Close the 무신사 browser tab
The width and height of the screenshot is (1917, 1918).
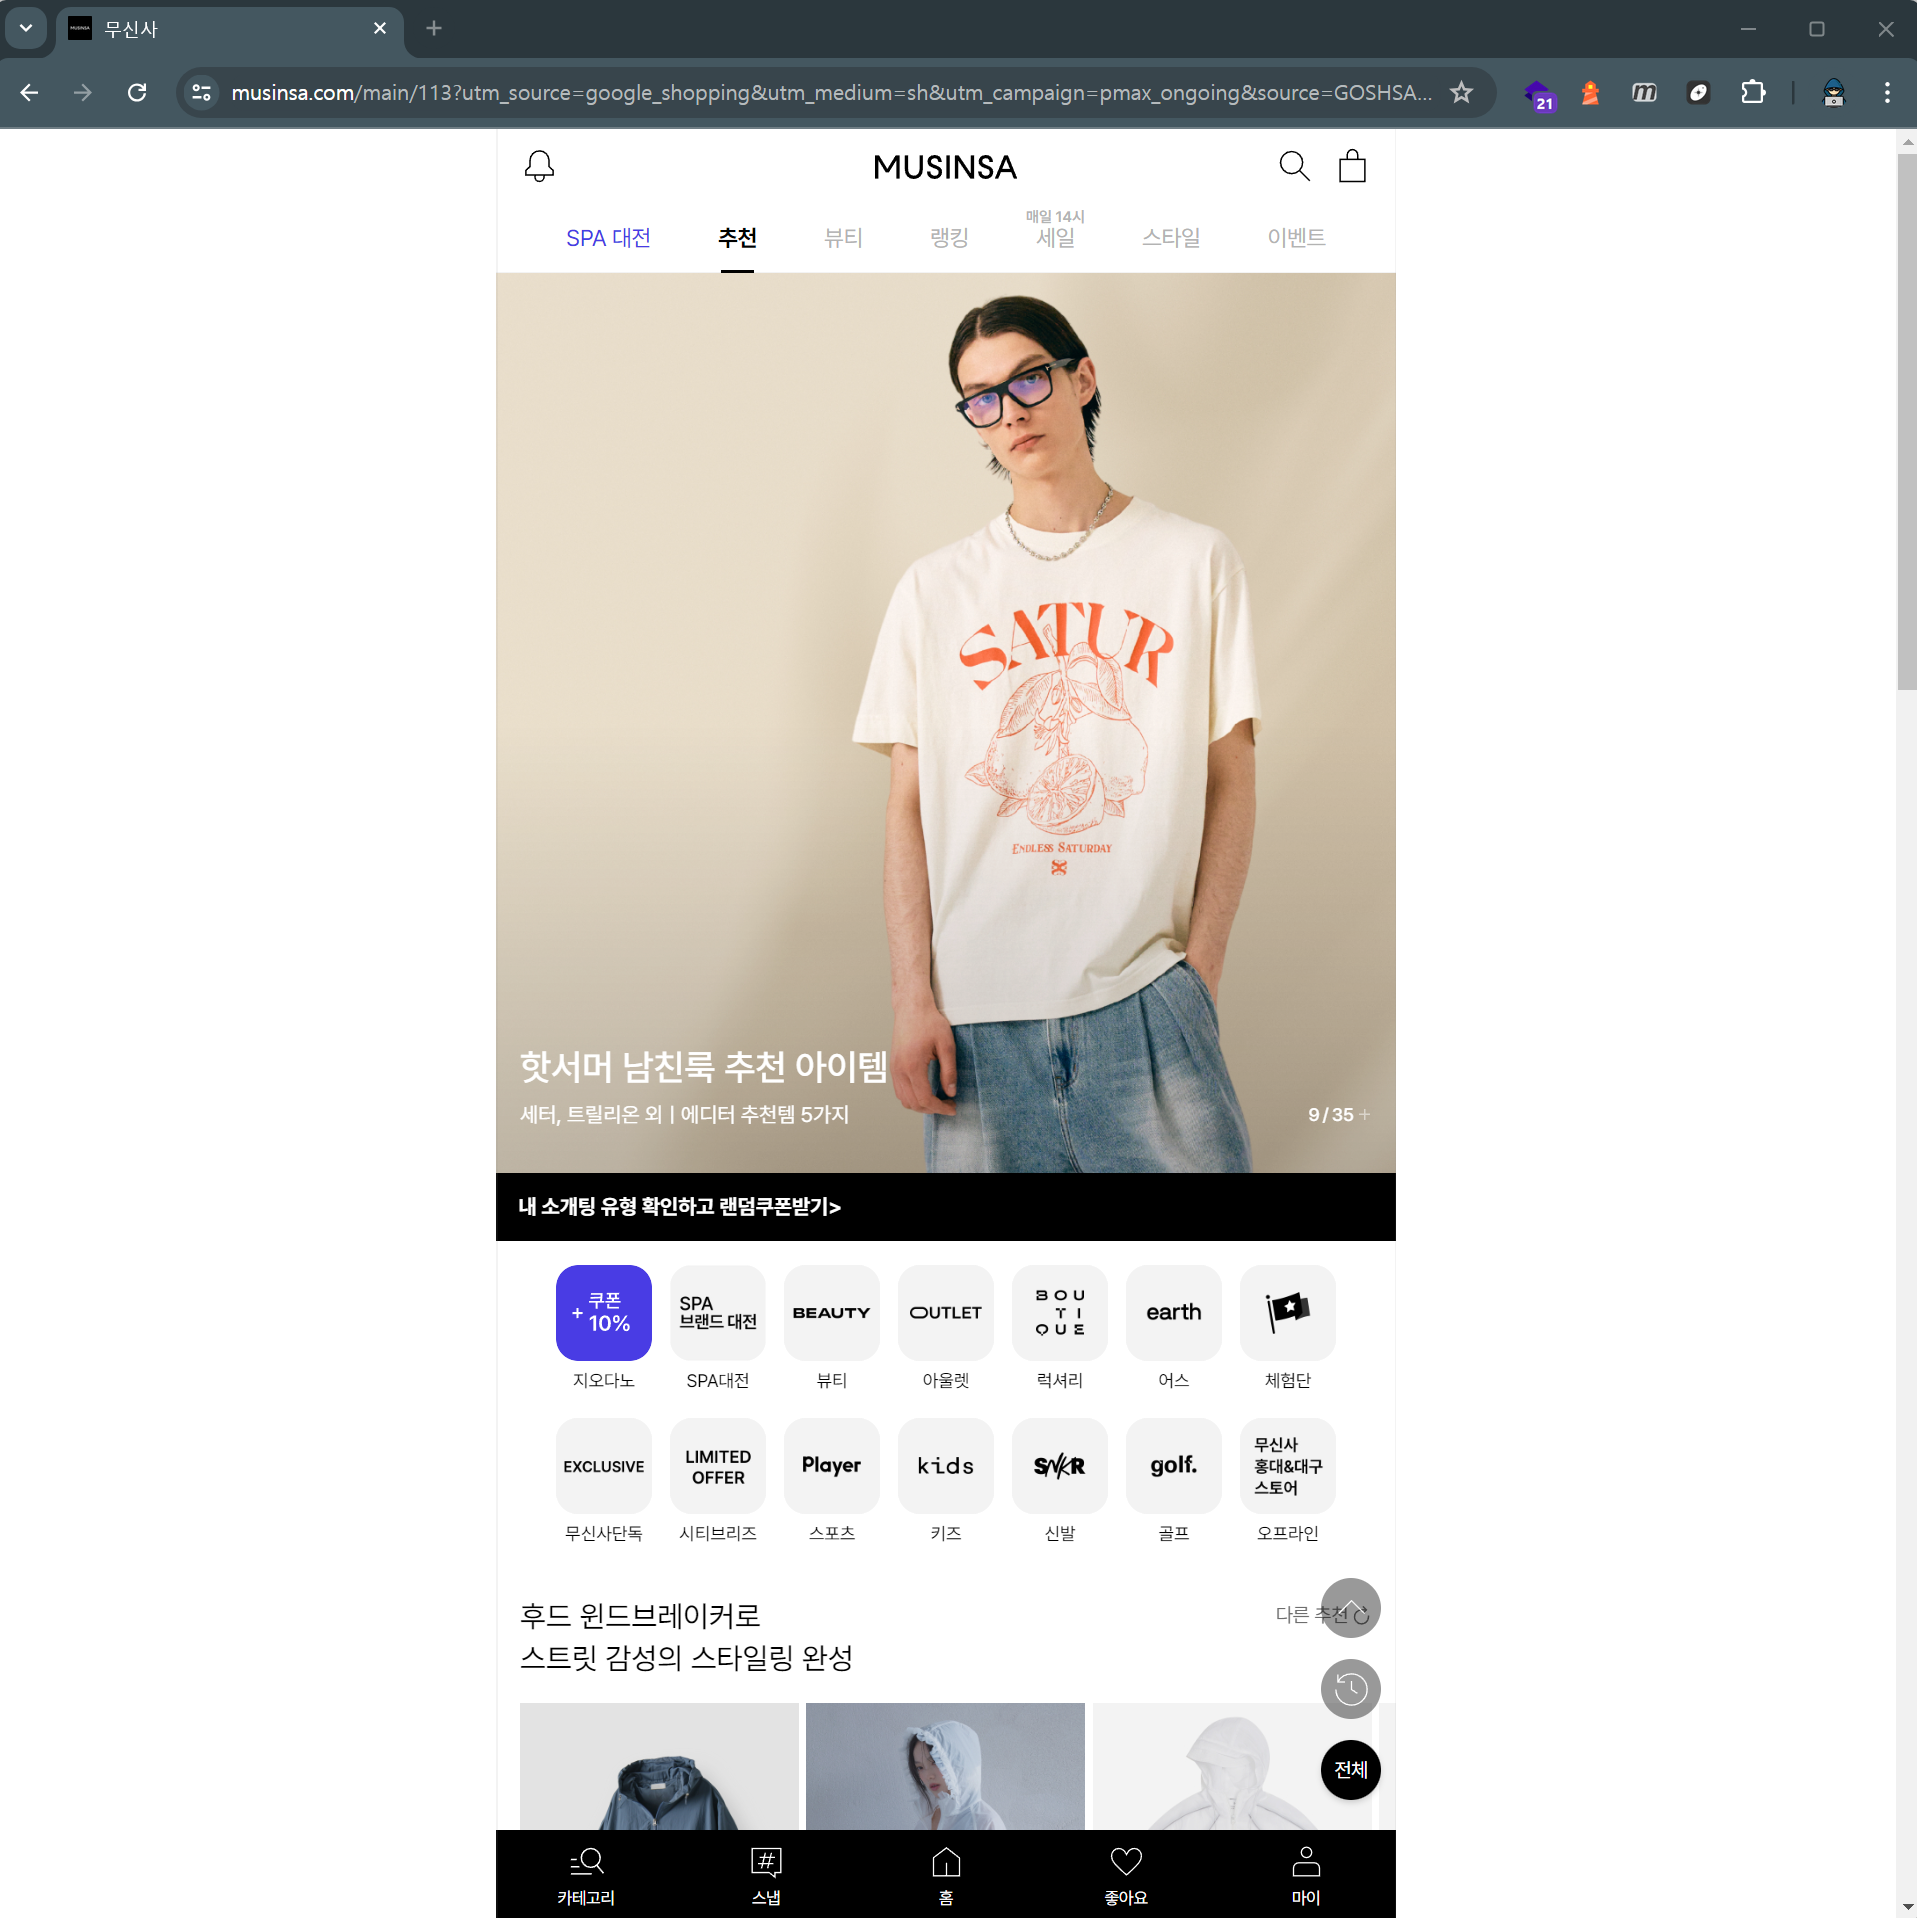[380, 29]
